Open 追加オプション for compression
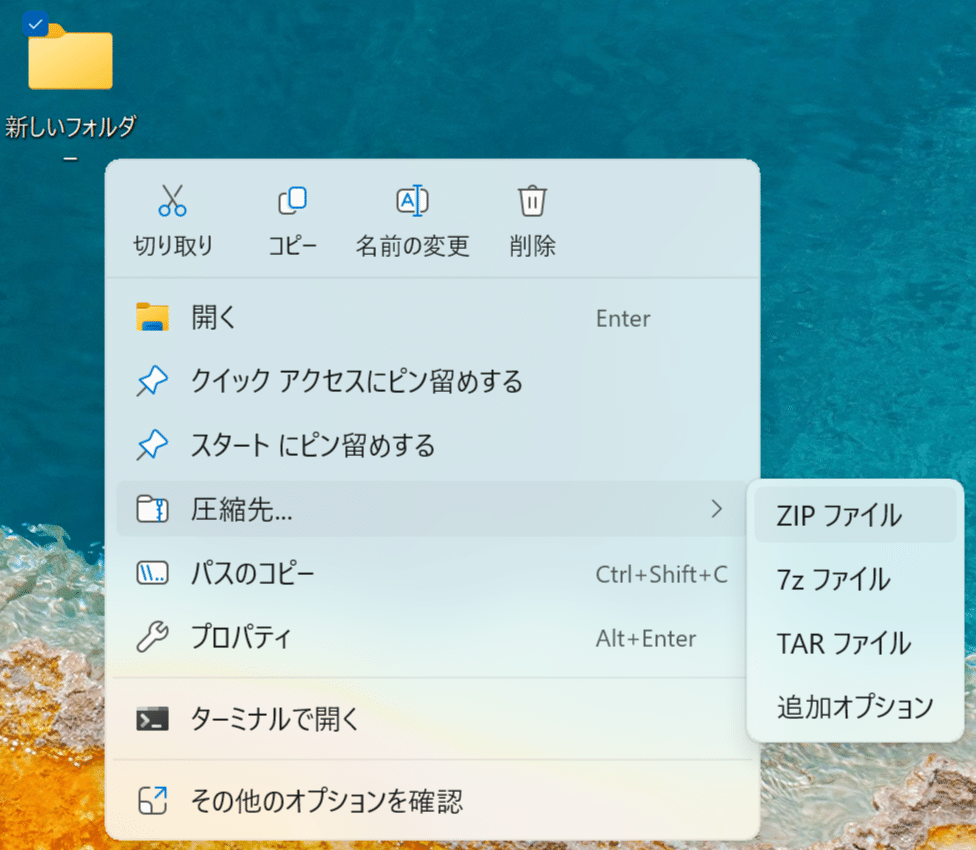The height and width of the screenshot is (850, 976). 855,708
